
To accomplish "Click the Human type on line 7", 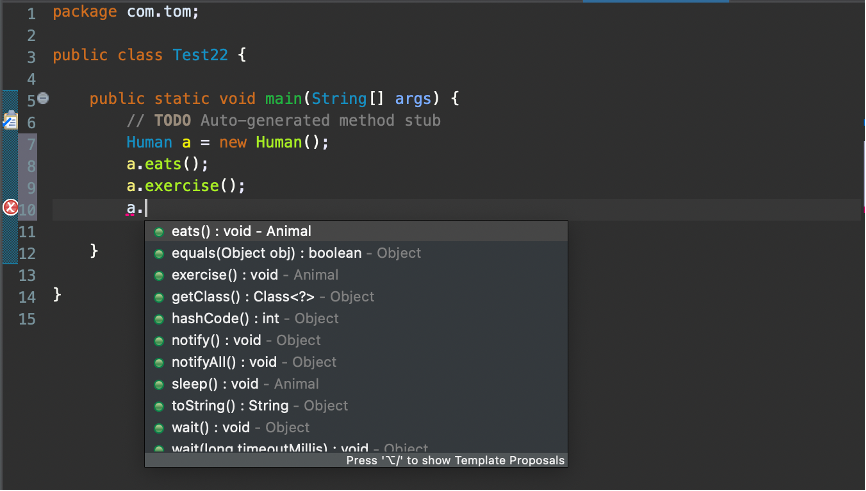I will pos(149,142).
